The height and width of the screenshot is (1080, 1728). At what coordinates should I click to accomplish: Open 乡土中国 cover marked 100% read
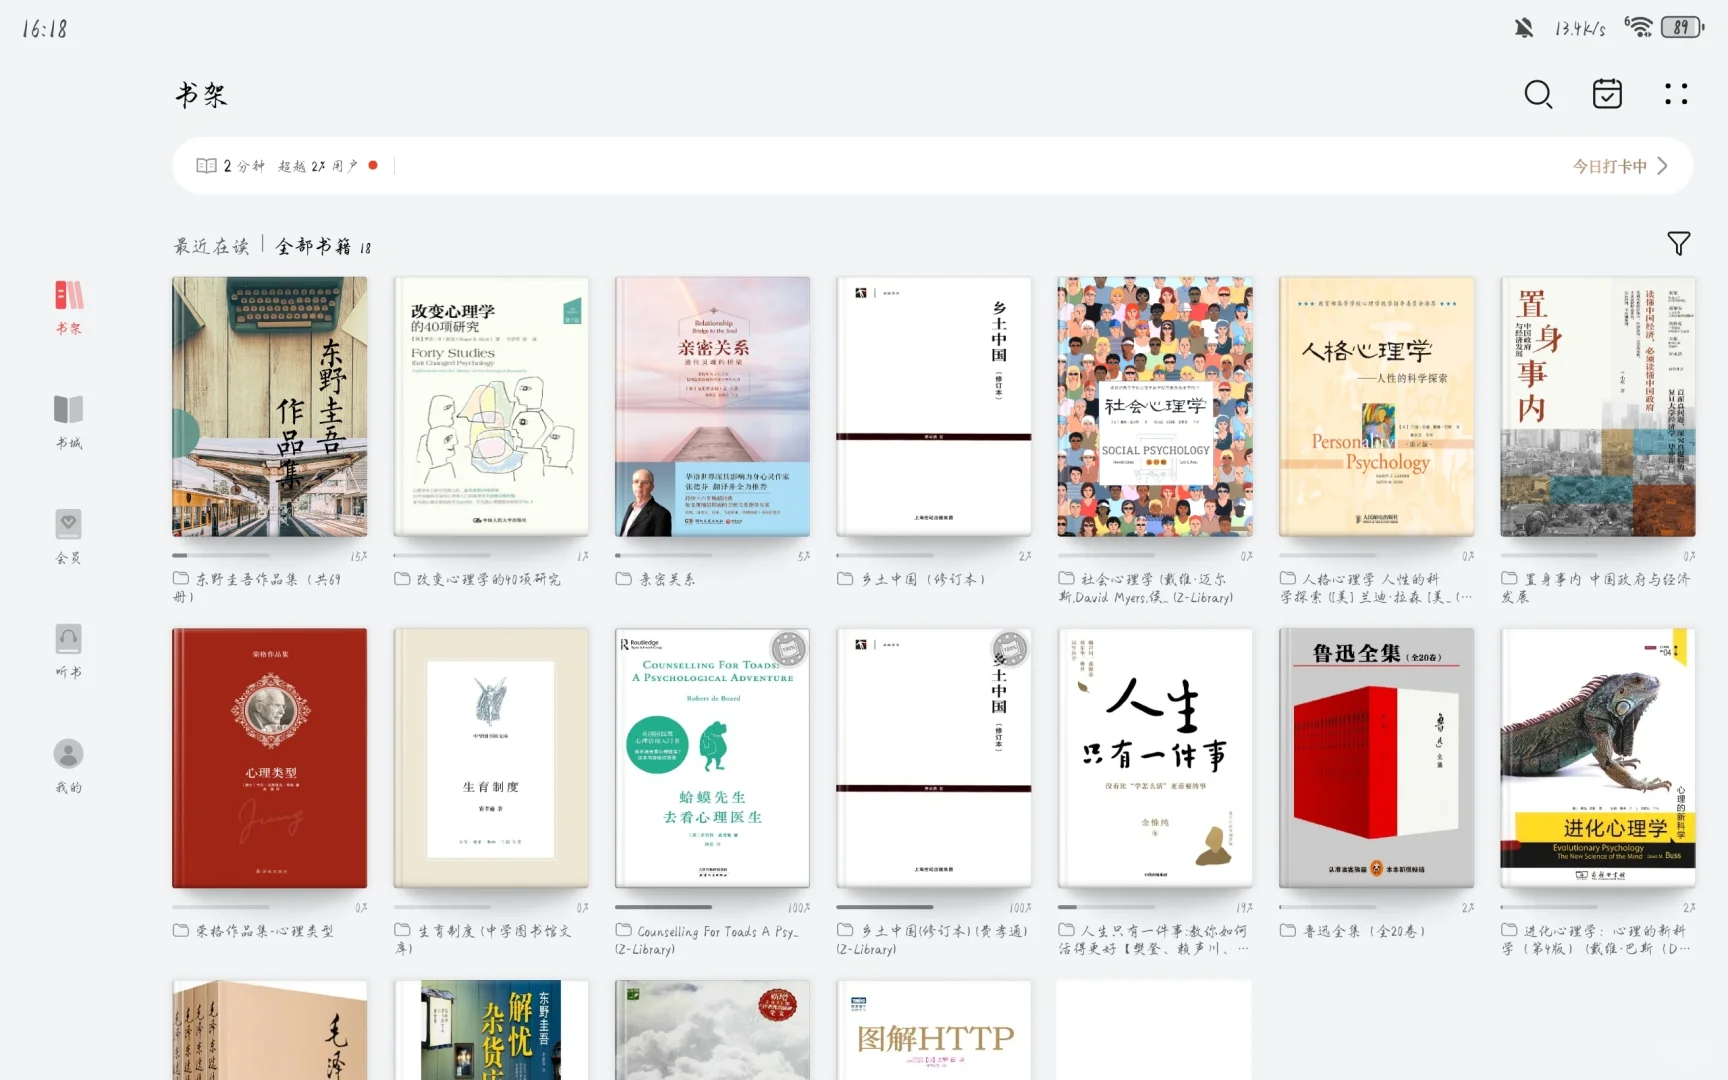(934, 758)
